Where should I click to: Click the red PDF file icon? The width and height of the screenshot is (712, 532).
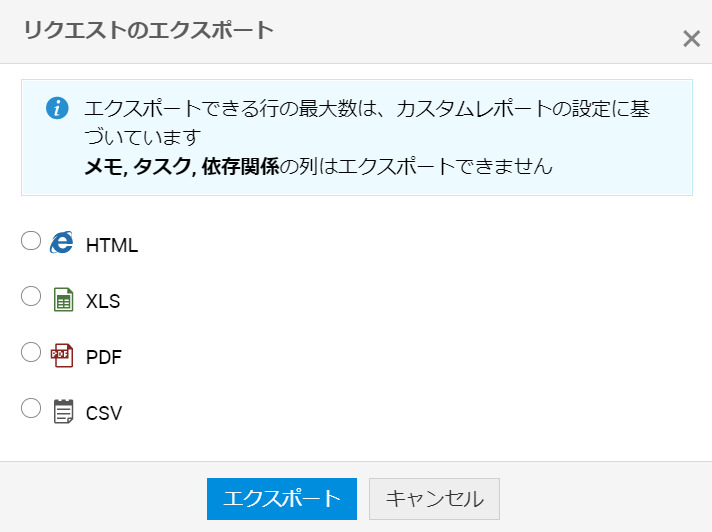62,355
